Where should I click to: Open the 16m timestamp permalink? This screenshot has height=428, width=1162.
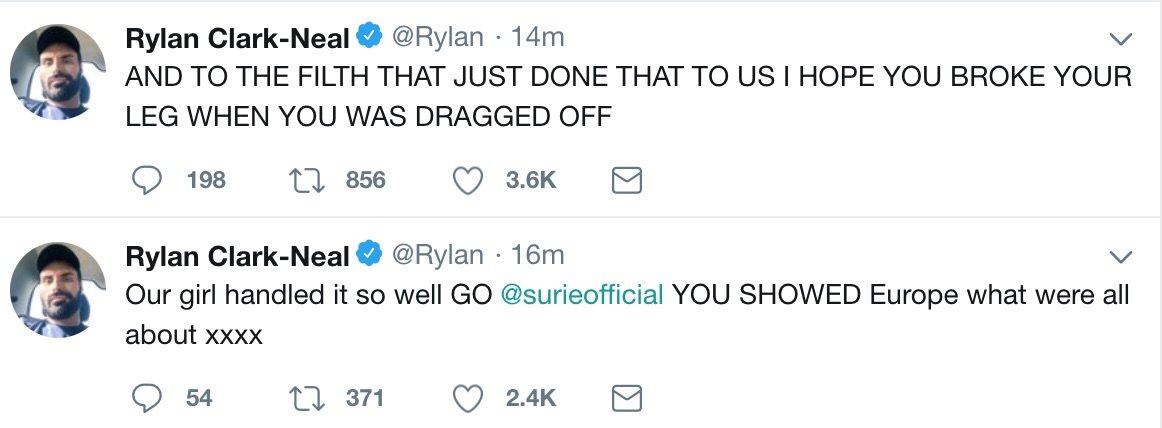538,256
